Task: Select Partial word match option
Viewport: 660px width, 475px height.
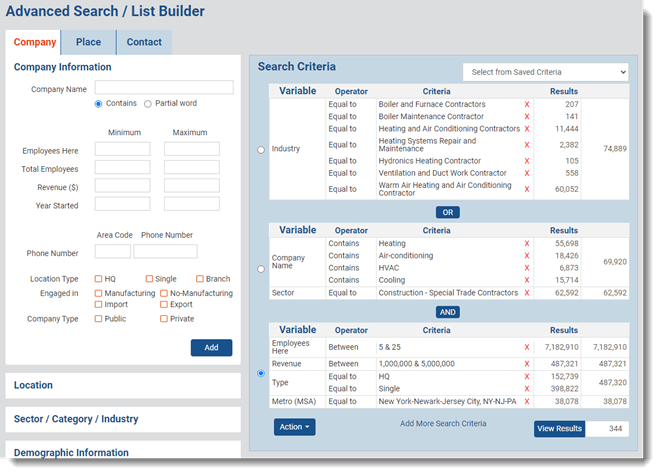Action: pos(148,104)
